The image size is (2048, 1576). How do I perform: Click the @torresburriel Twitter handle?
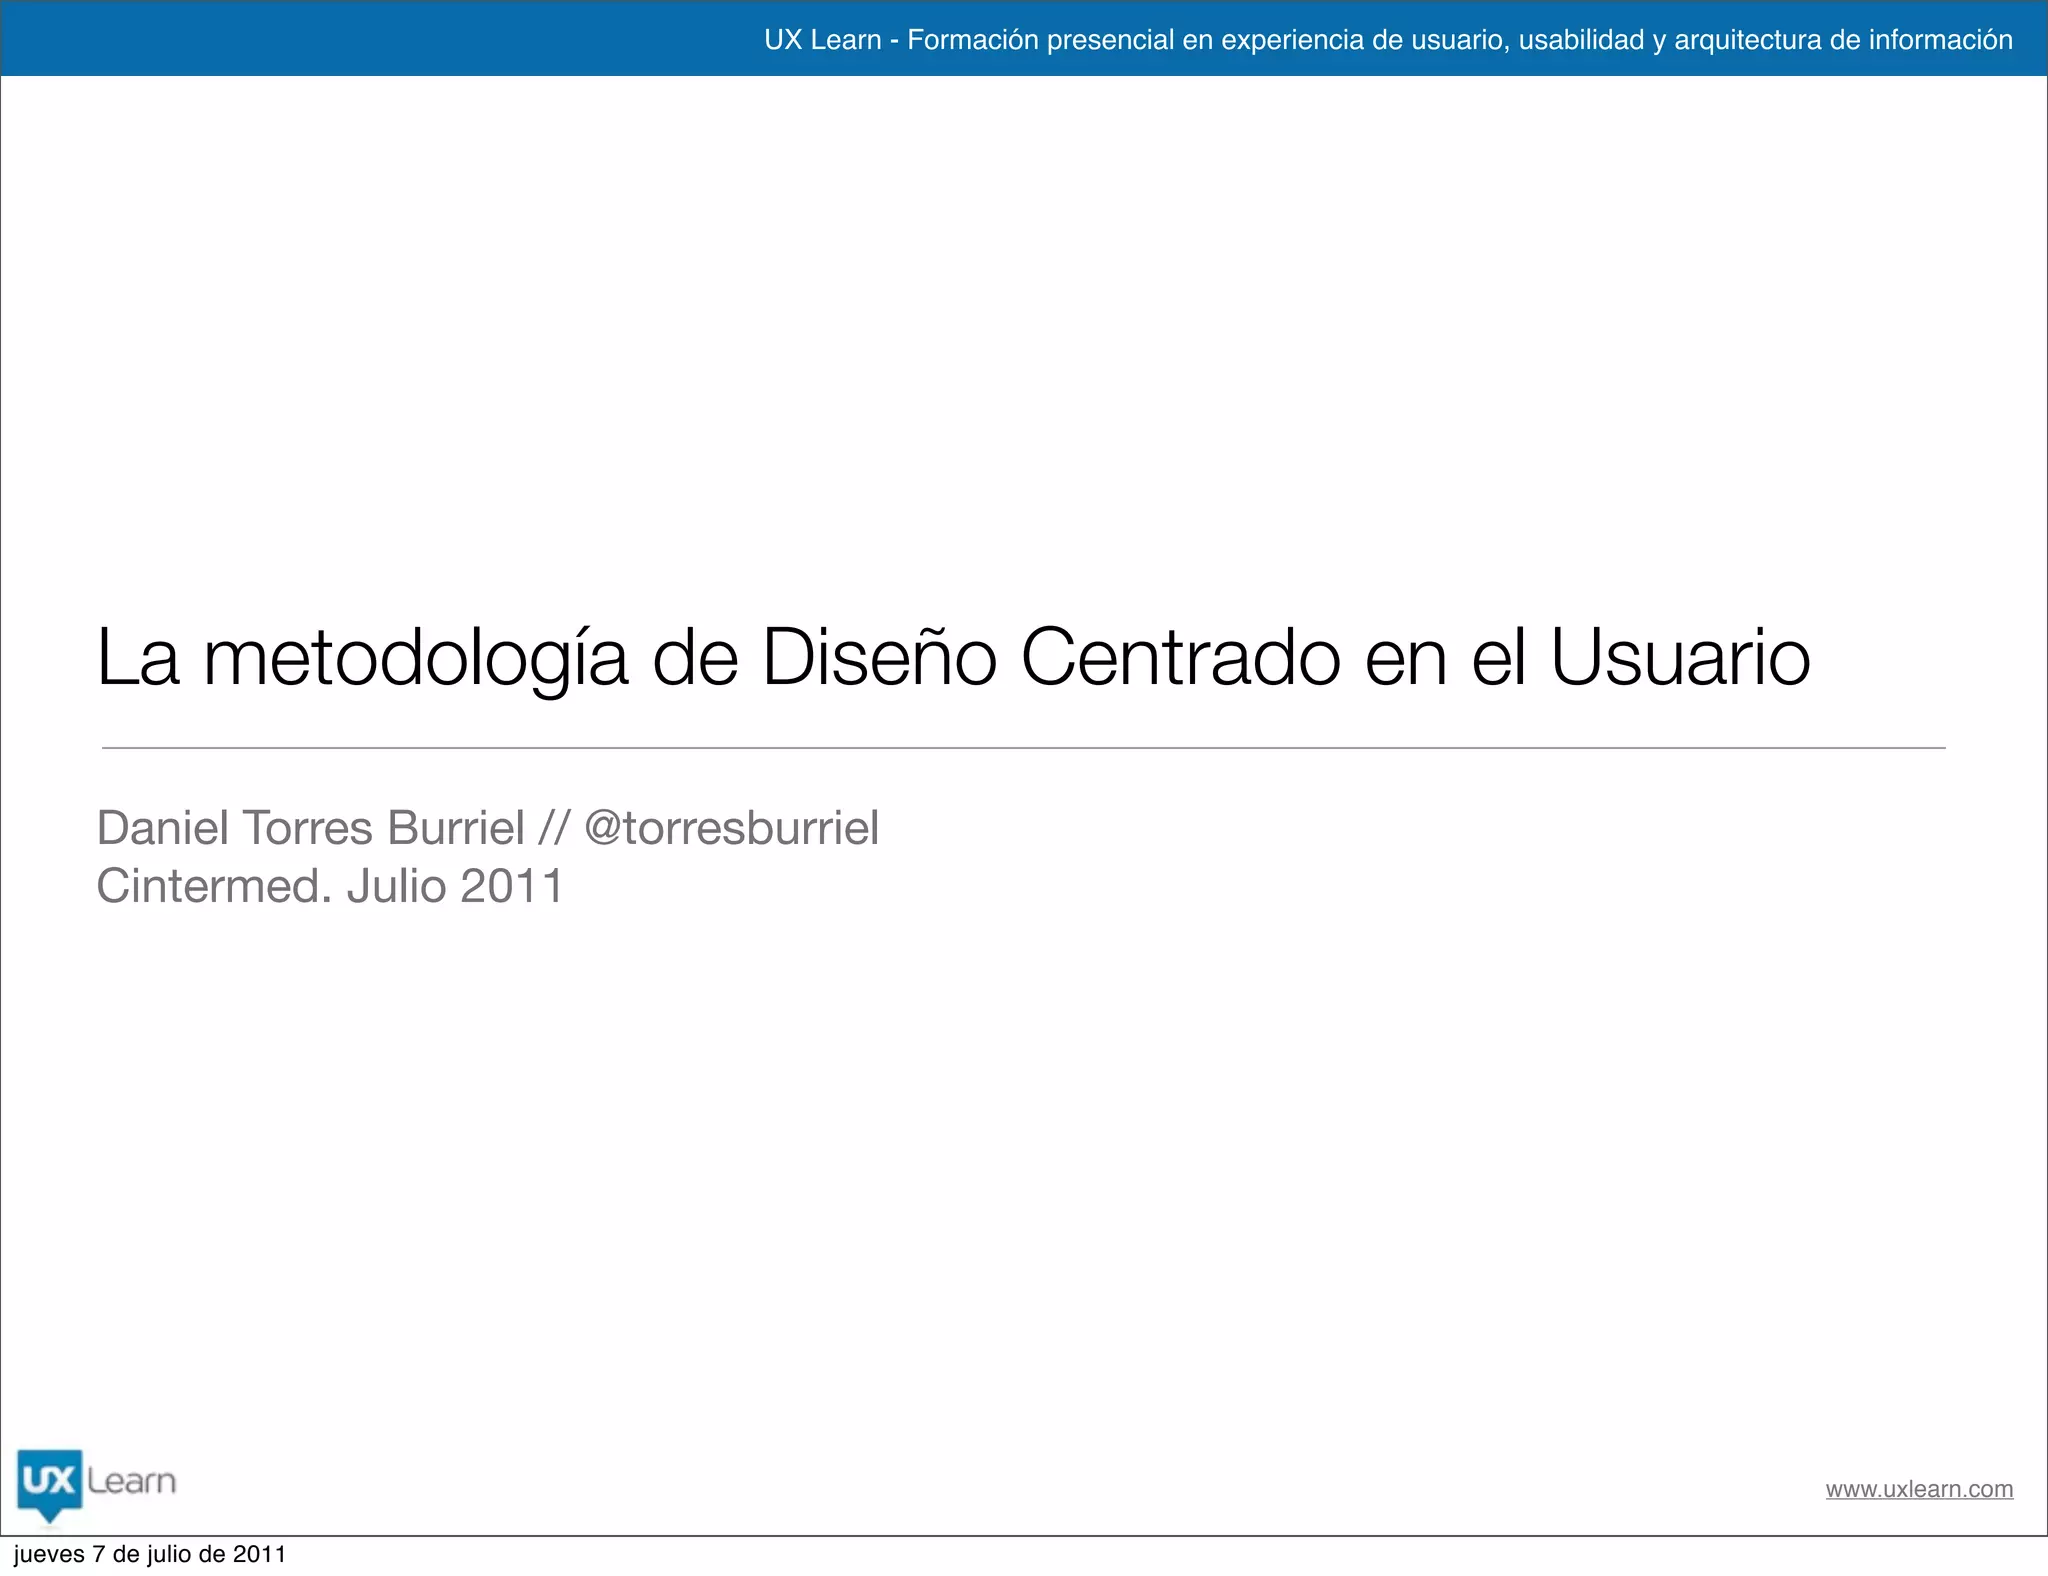731,828
